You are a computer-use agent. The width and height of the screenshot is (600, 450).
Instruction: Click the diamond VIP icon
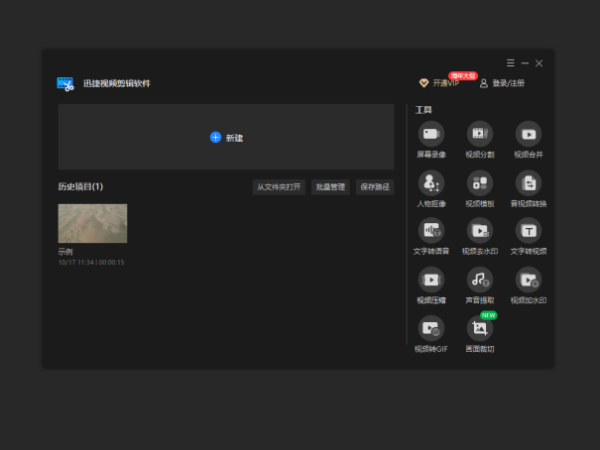click(x=424, y=83)
